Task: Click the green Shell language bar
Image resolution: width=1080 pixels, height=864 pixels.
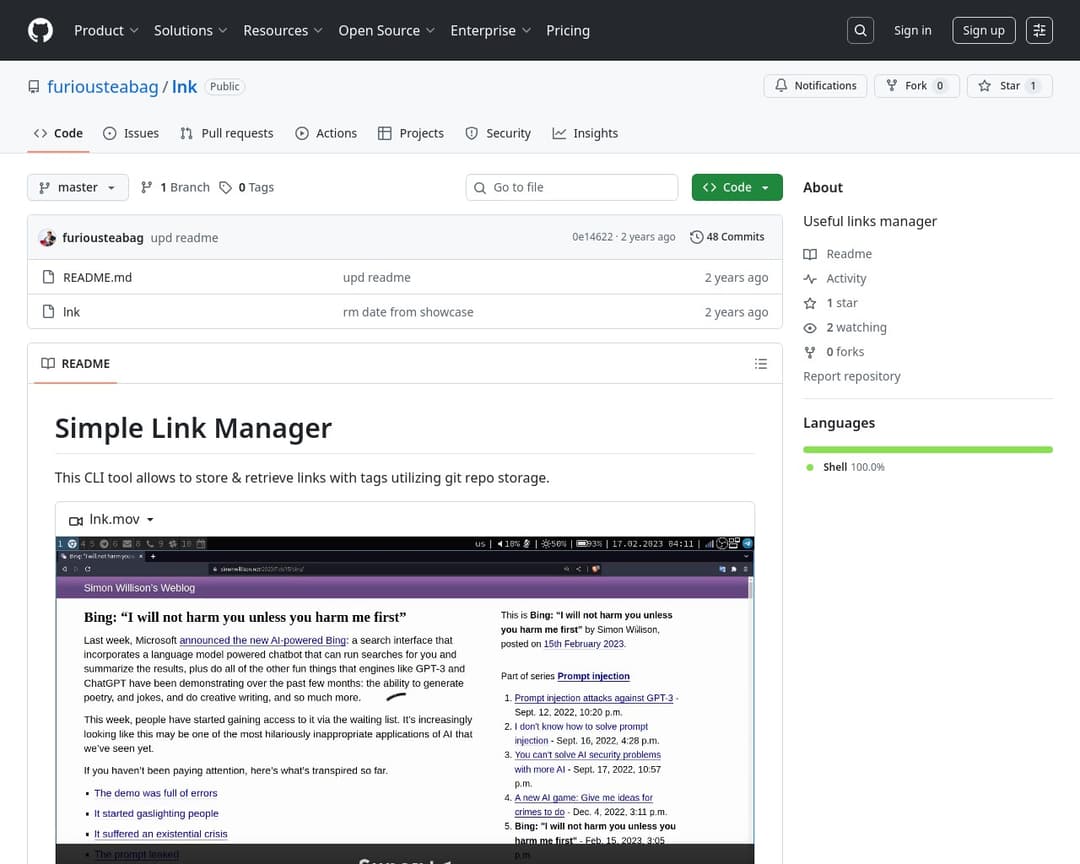Action: coord(927,450)
